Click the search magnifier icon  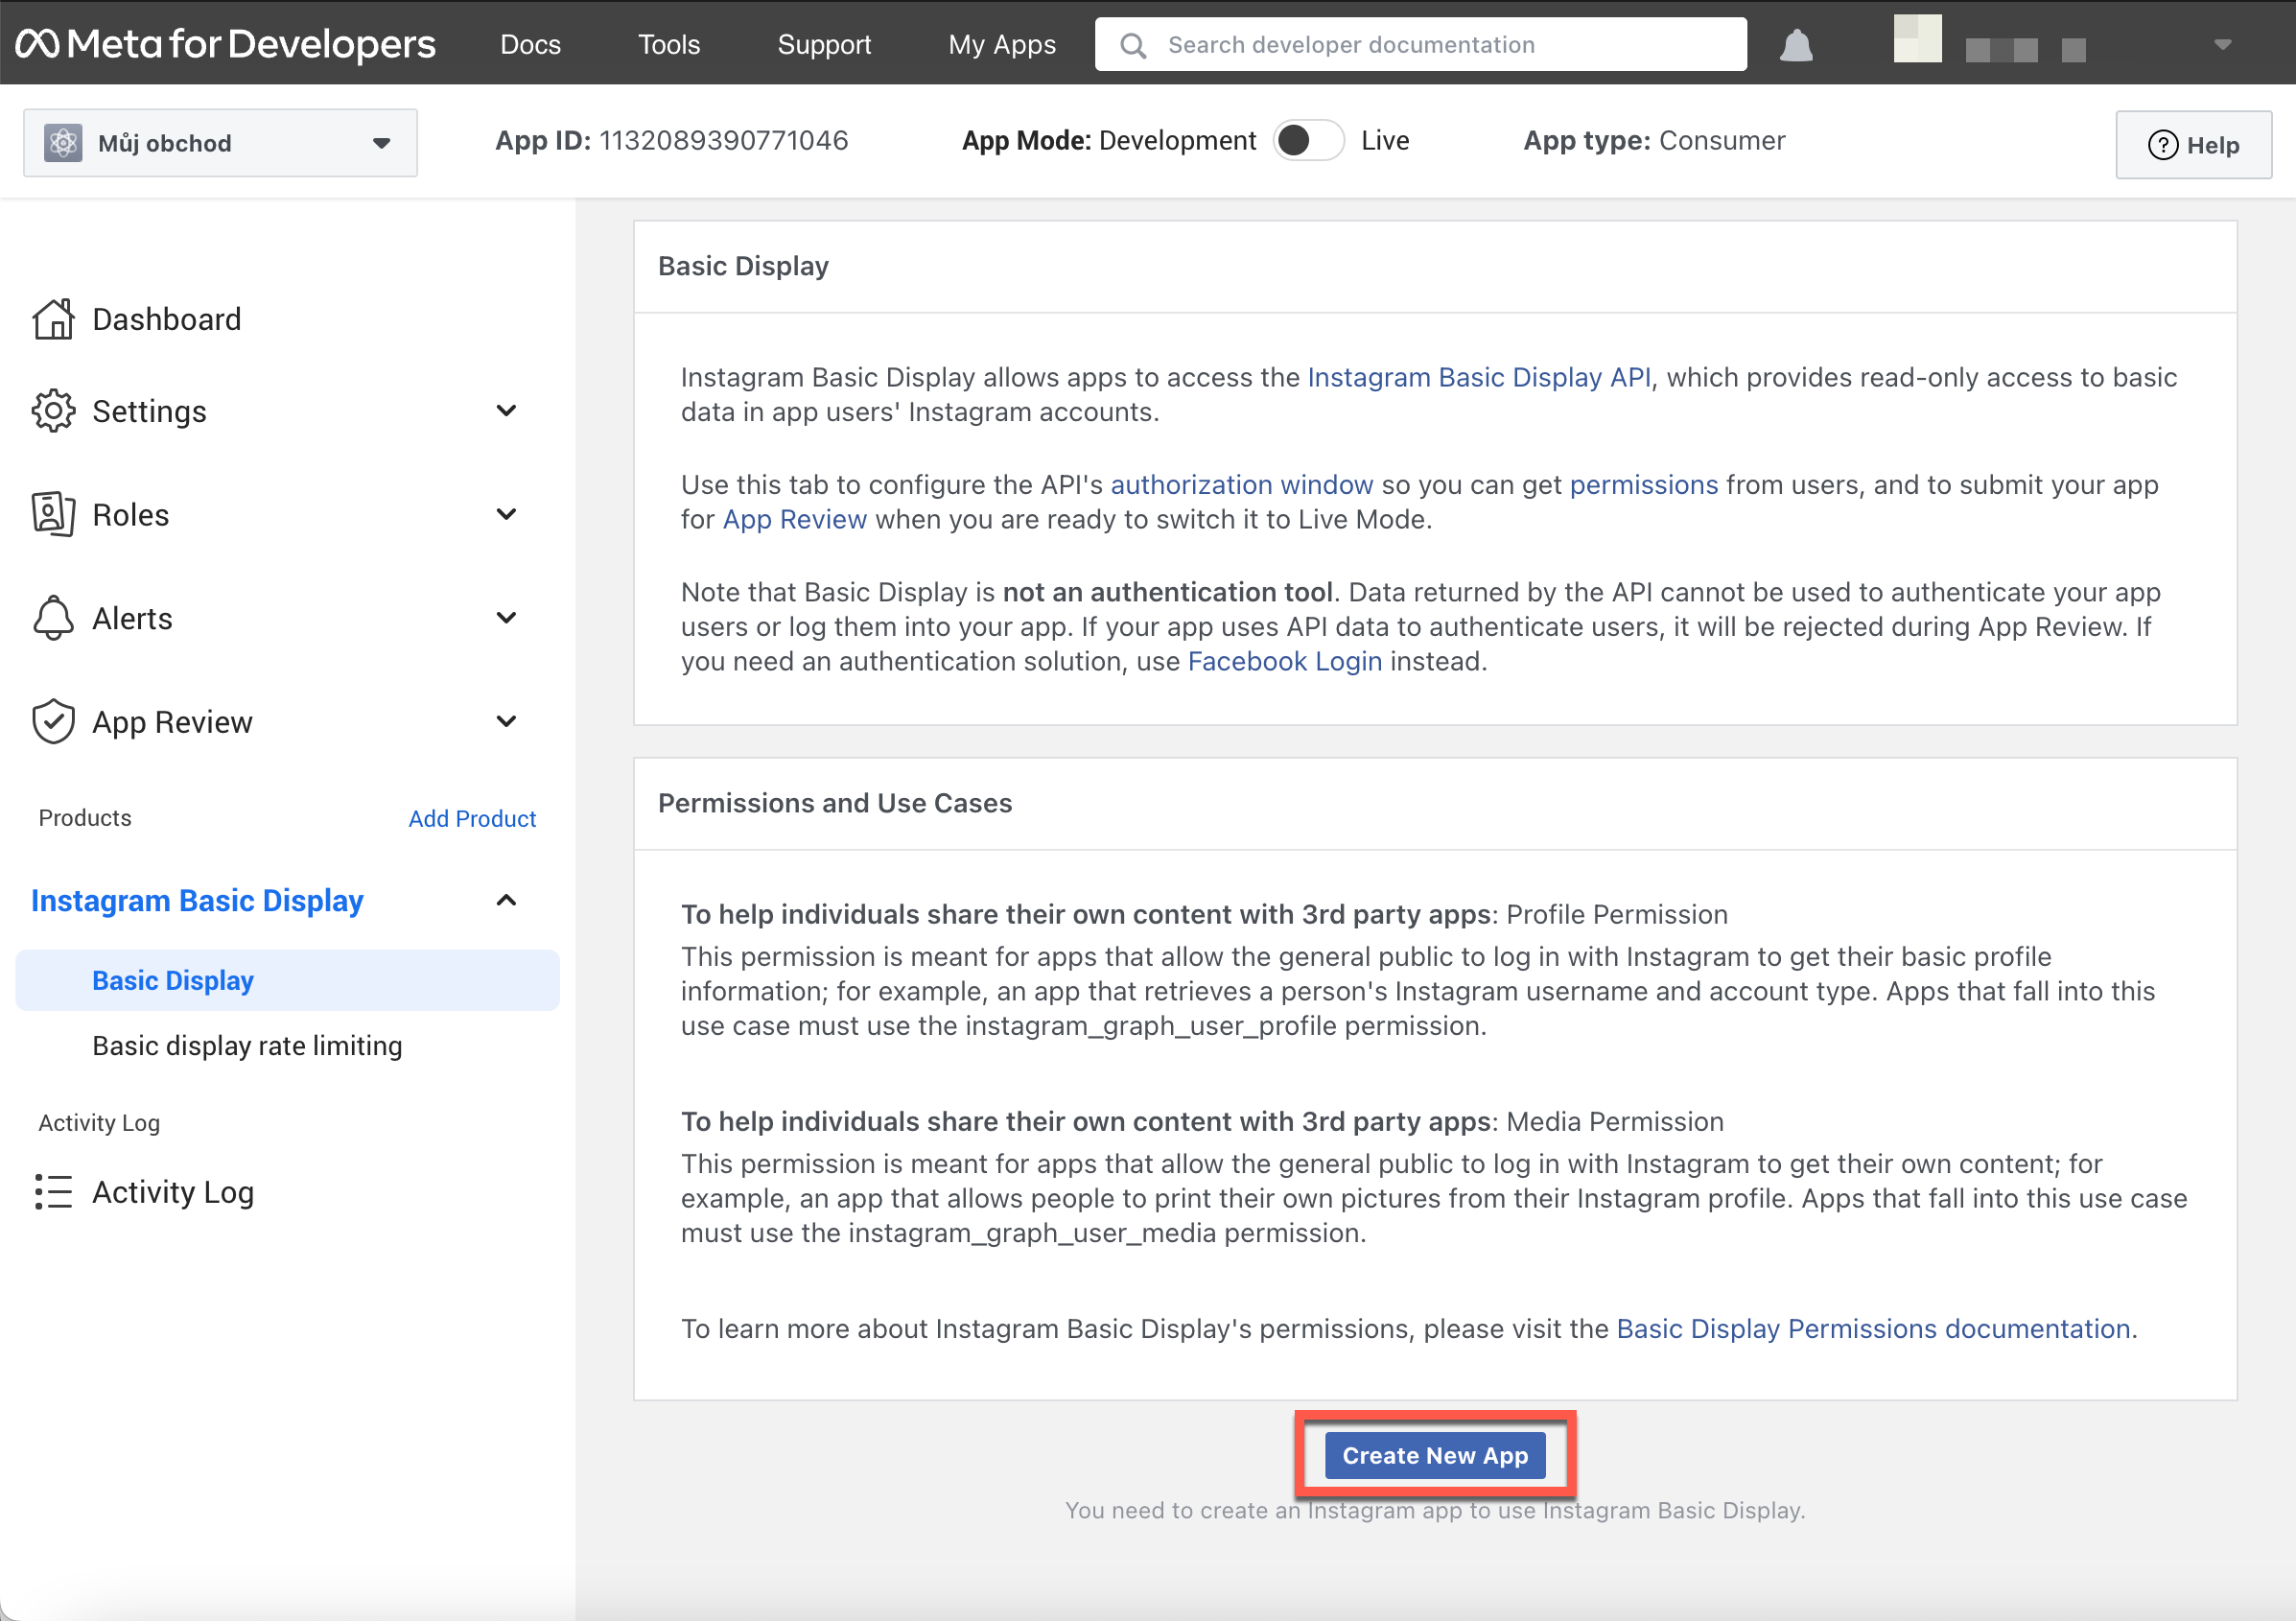1132,45
